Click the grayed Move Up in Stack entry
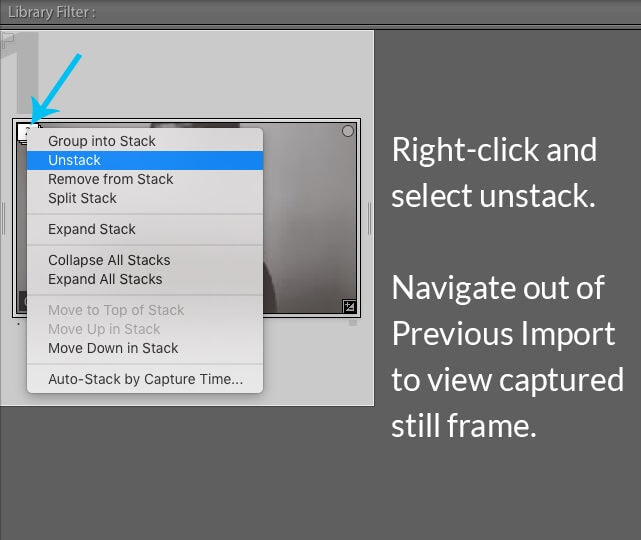 pyautogui.click(x=104, y=329)
